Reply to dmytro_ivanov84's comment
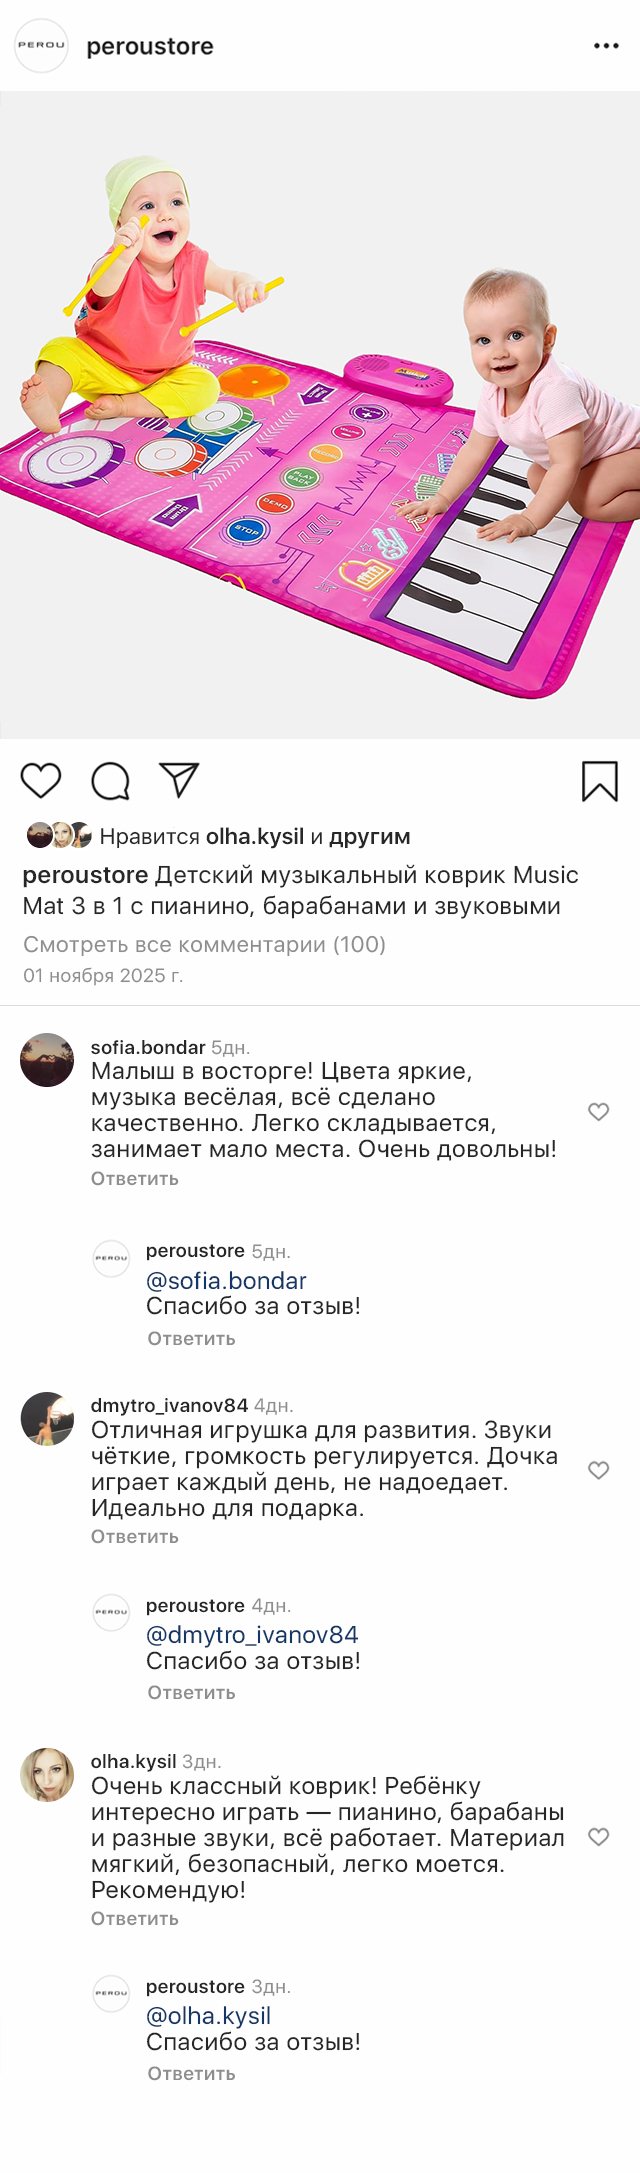 [134, 1537]
